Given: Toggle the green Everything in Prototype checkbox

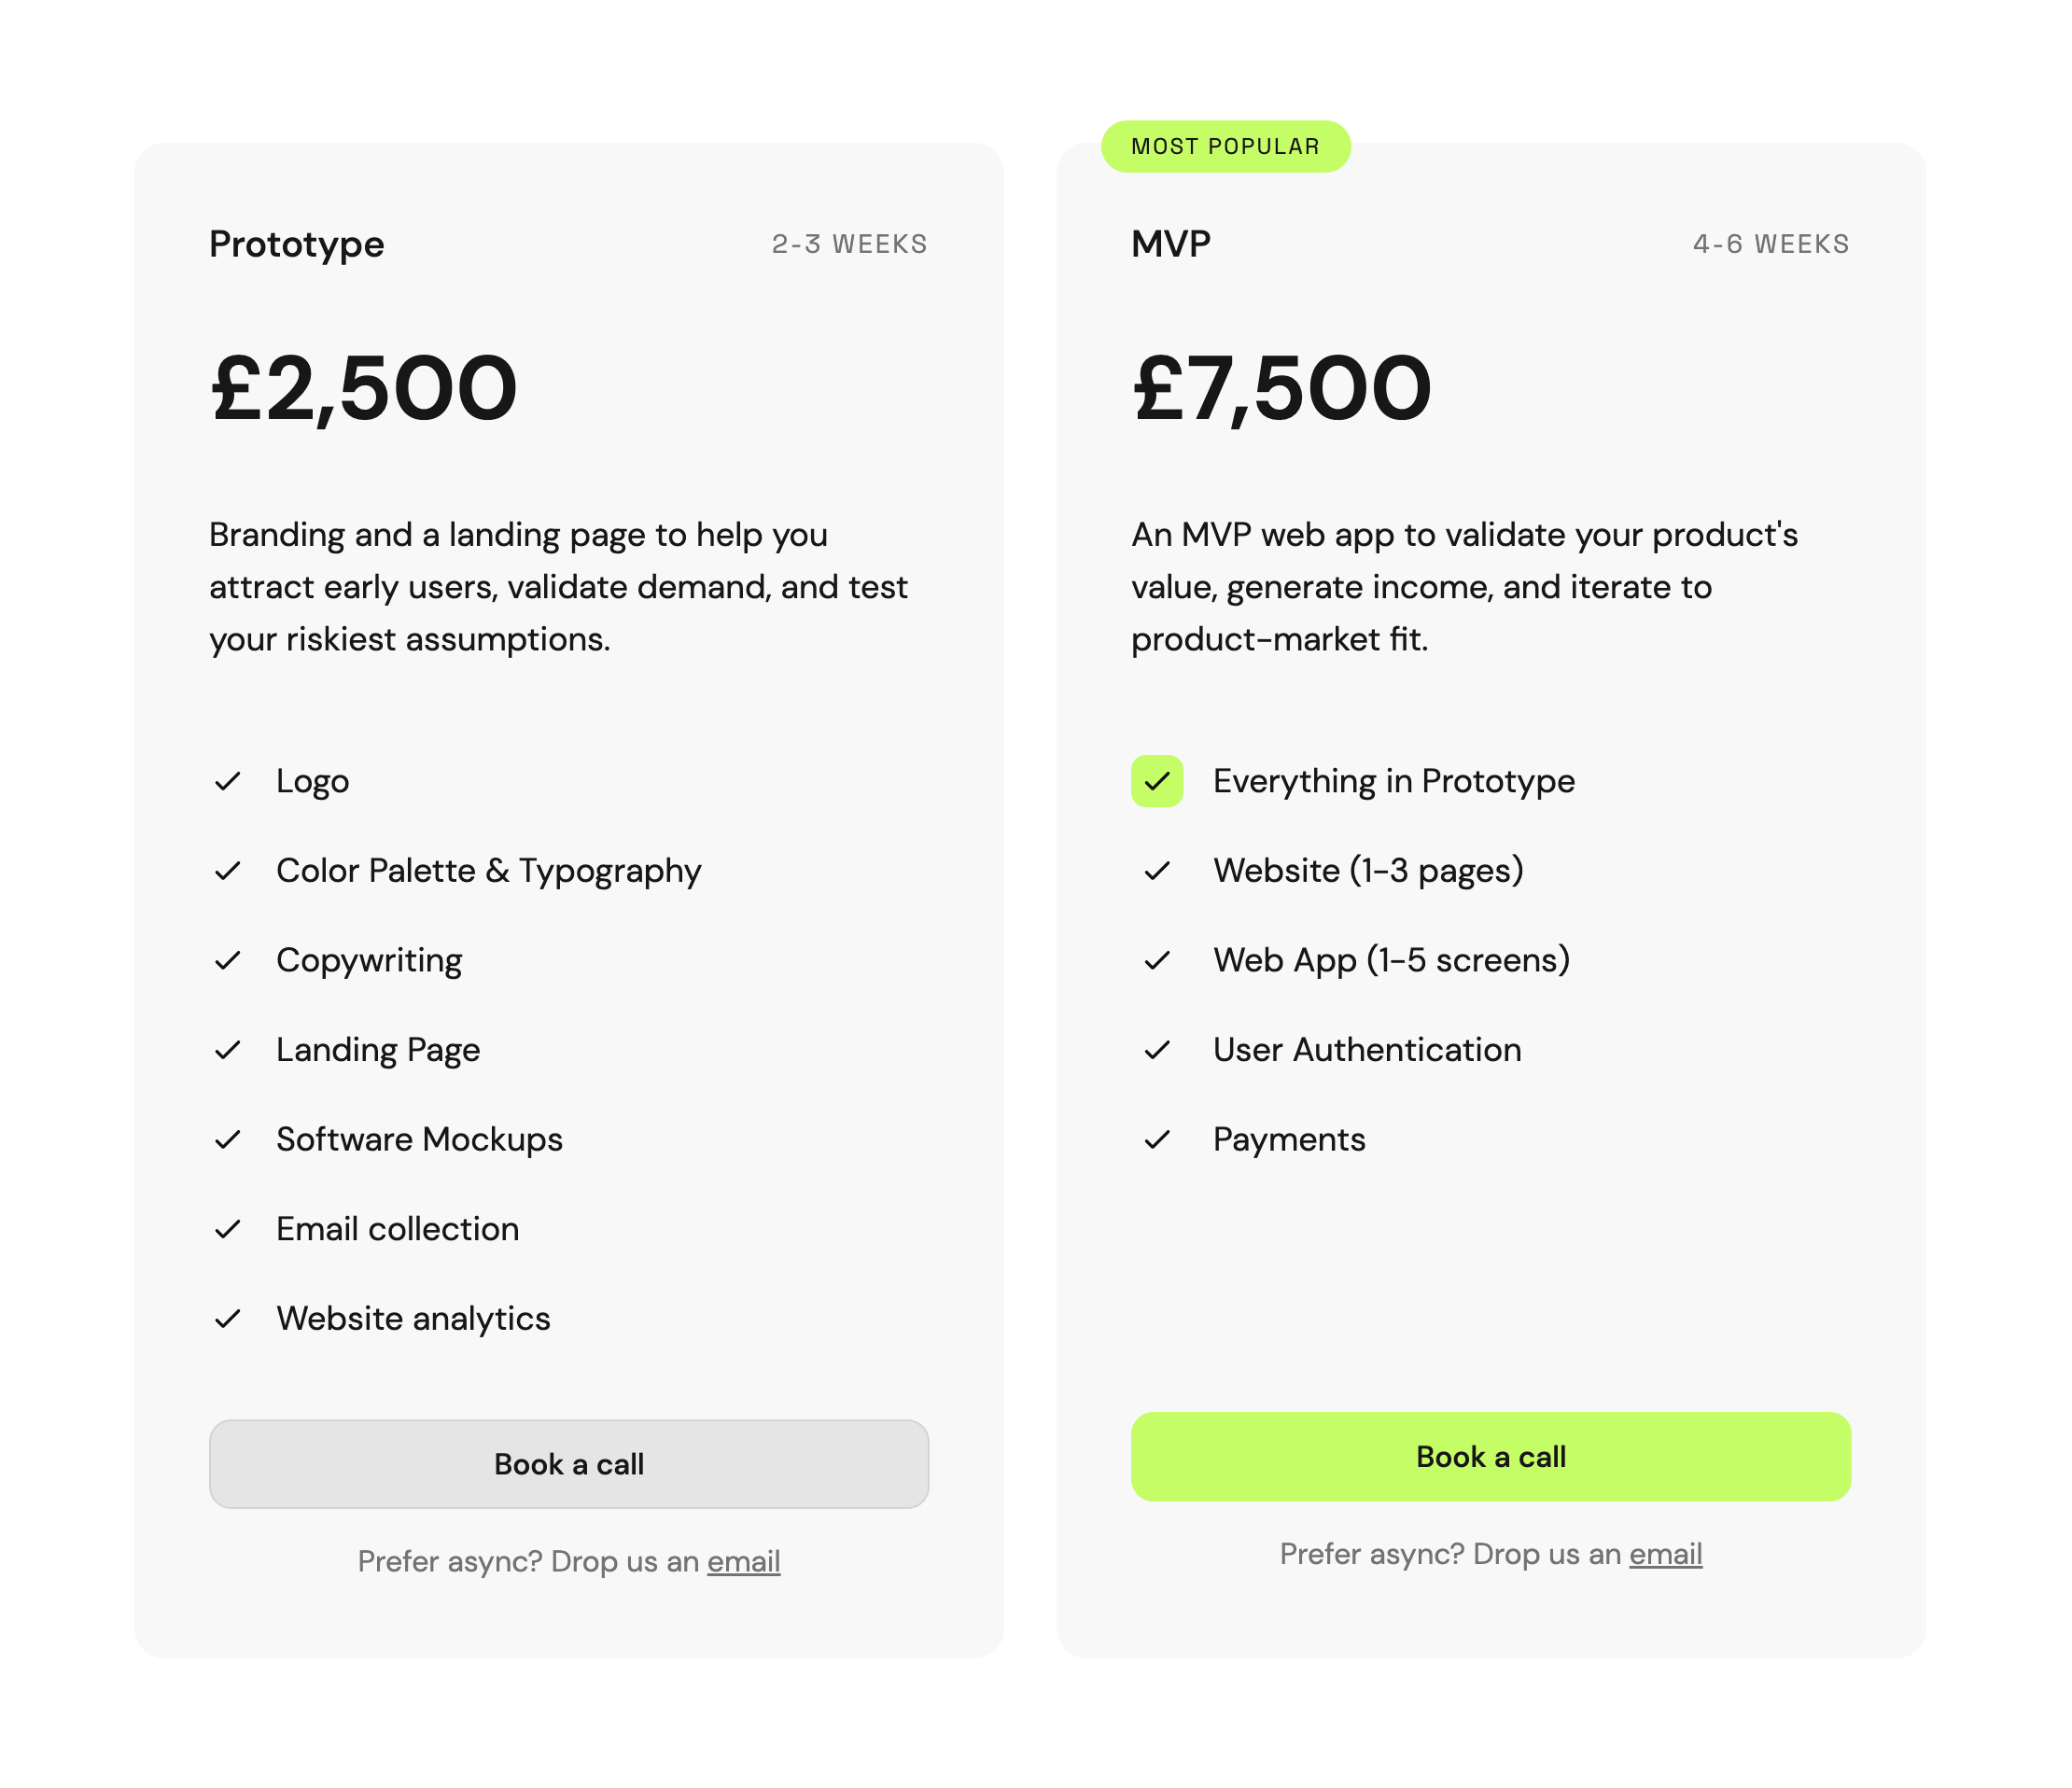Looking at the screenshot, I should pyautogui.click(x=1157, y=781).
